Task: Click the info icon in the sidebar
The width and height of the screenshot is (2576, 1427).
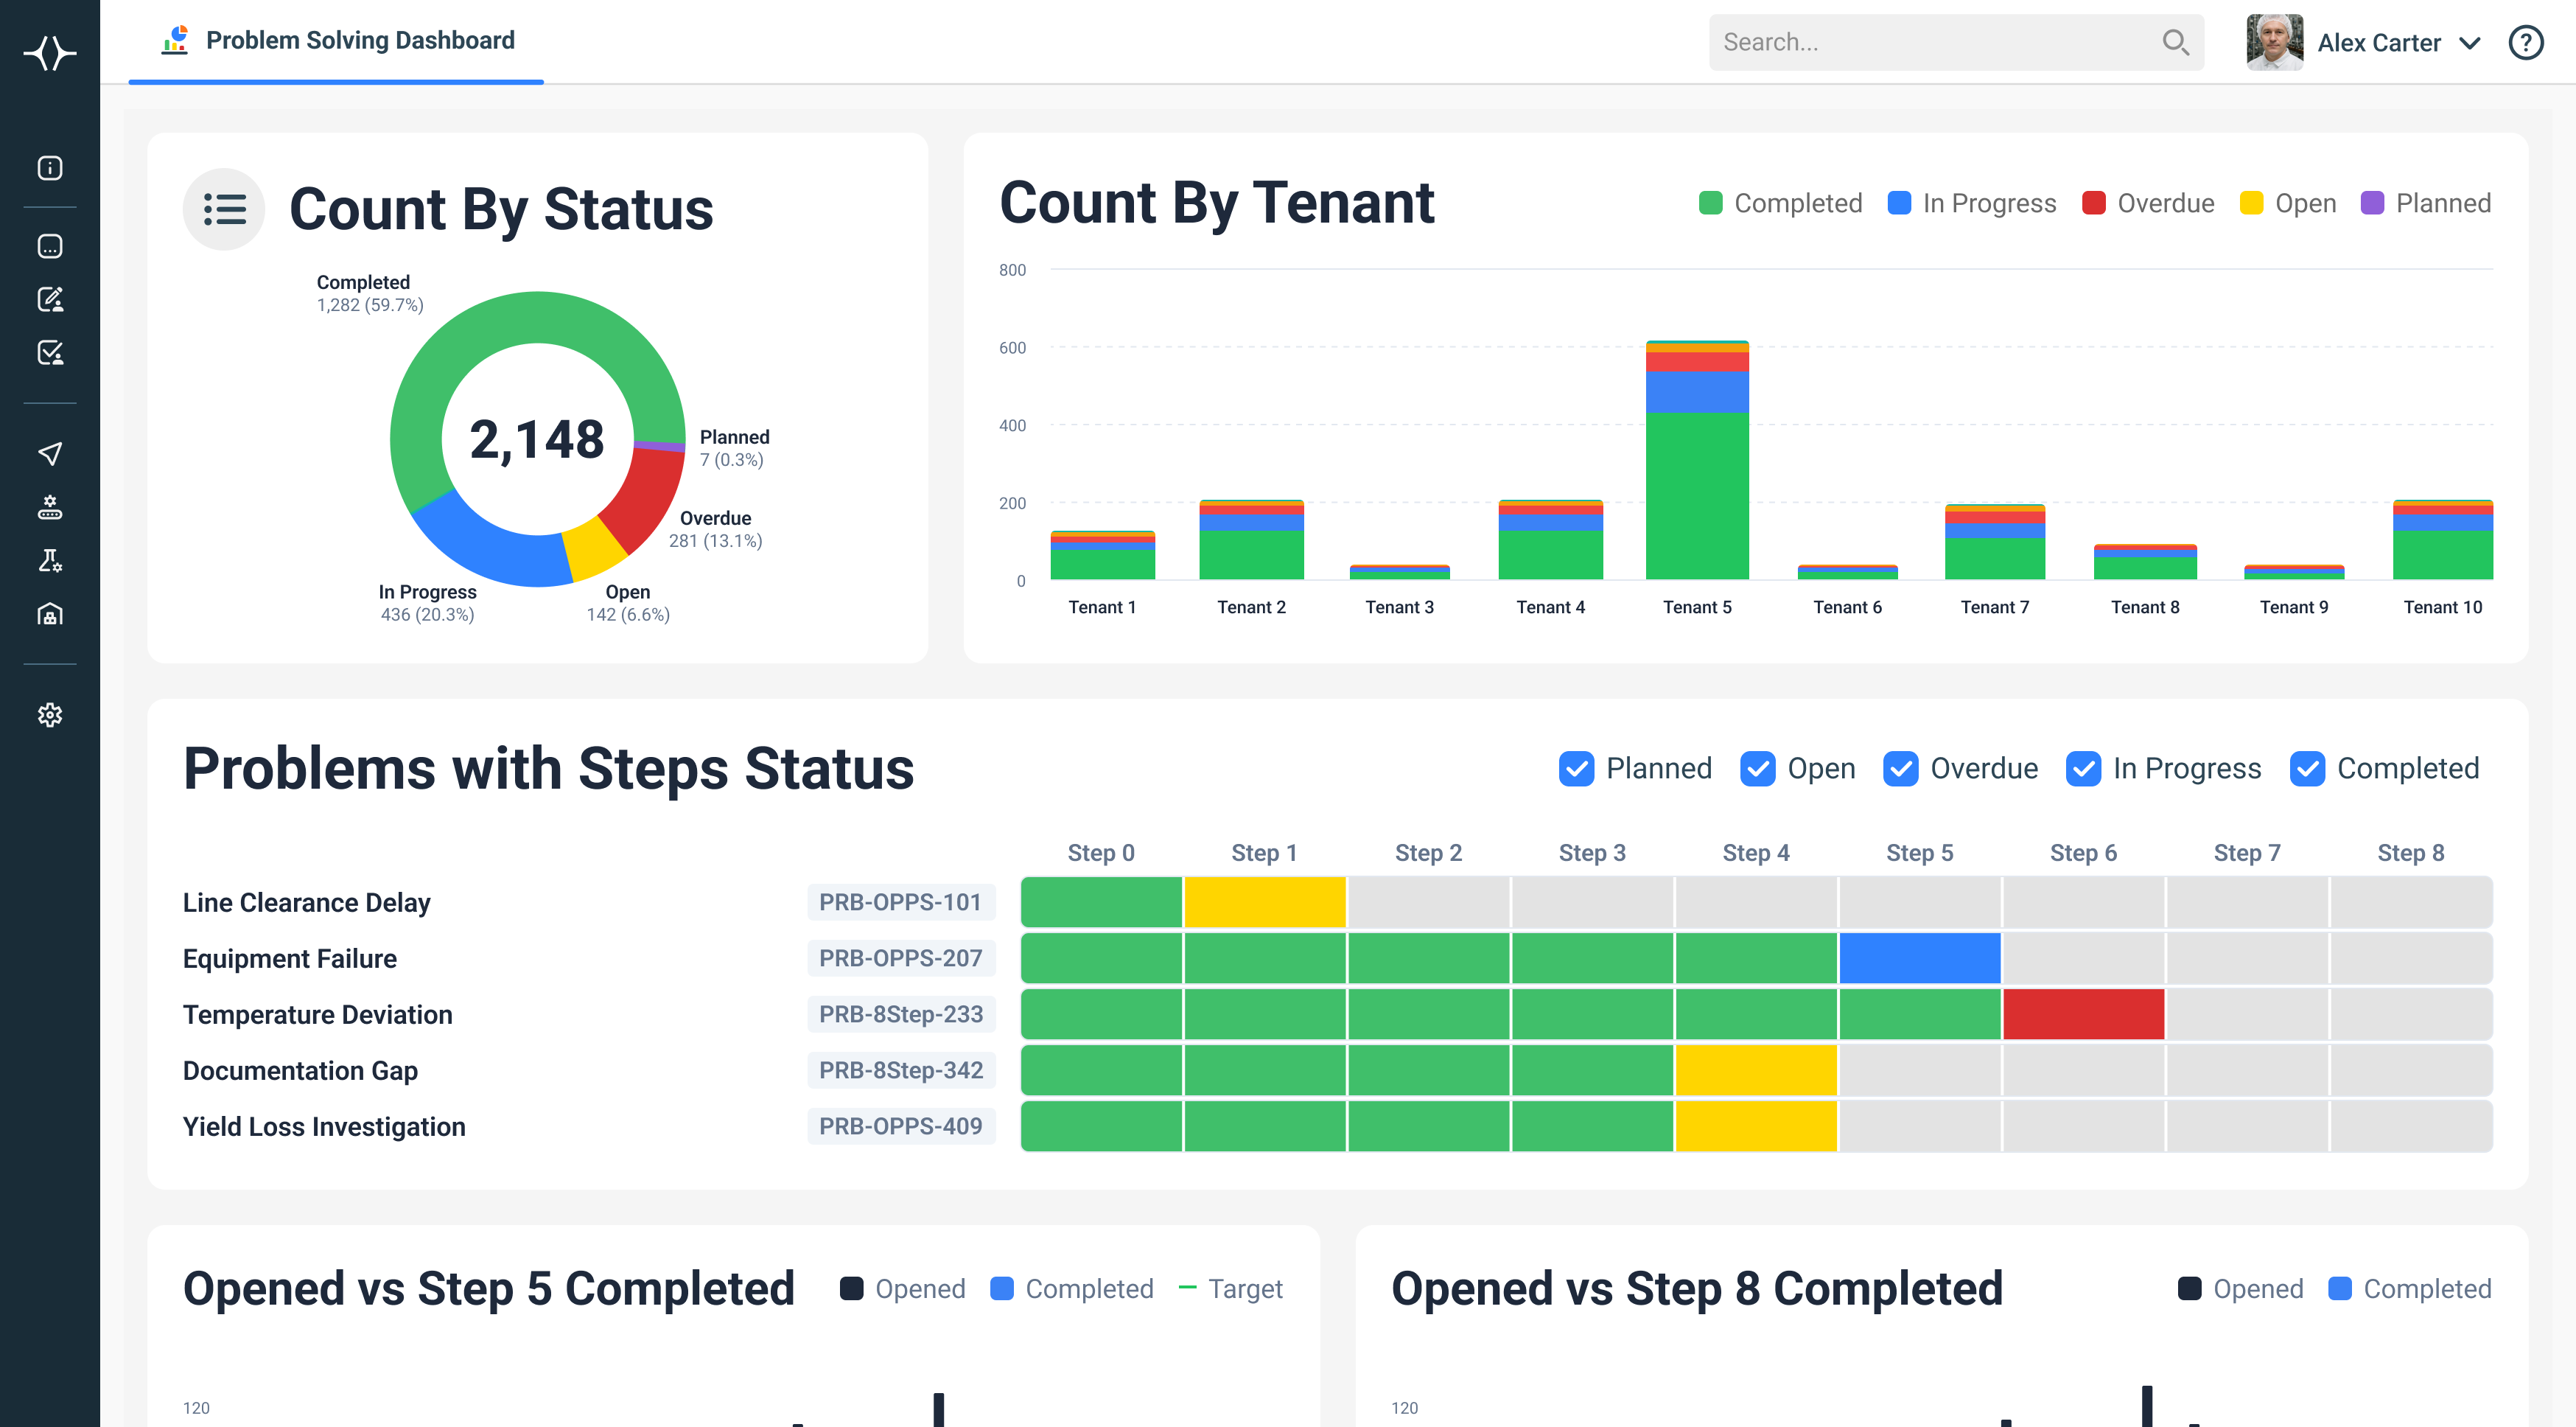Action: (x=50, y=168)
